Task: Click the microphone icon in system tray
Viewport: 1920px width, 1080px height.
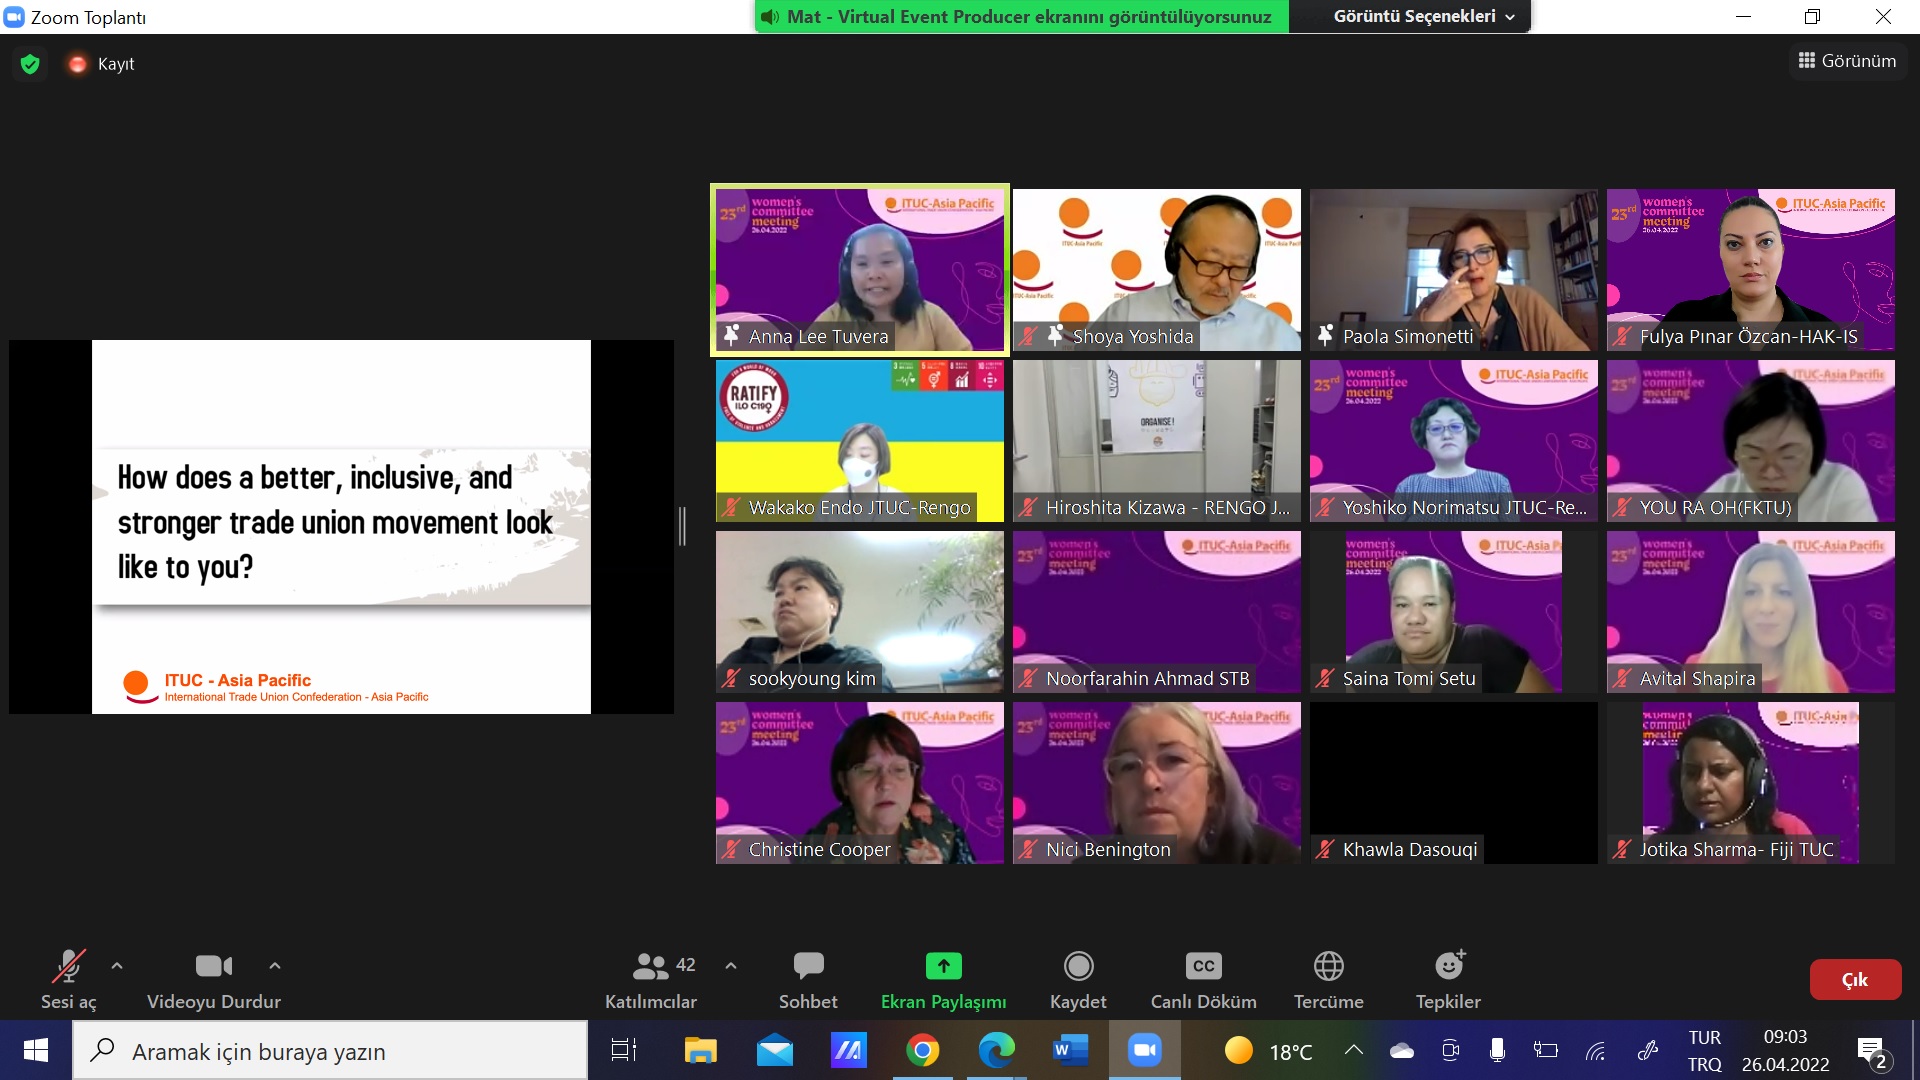Action: pyautogui.click(x=1497, y=1050)
